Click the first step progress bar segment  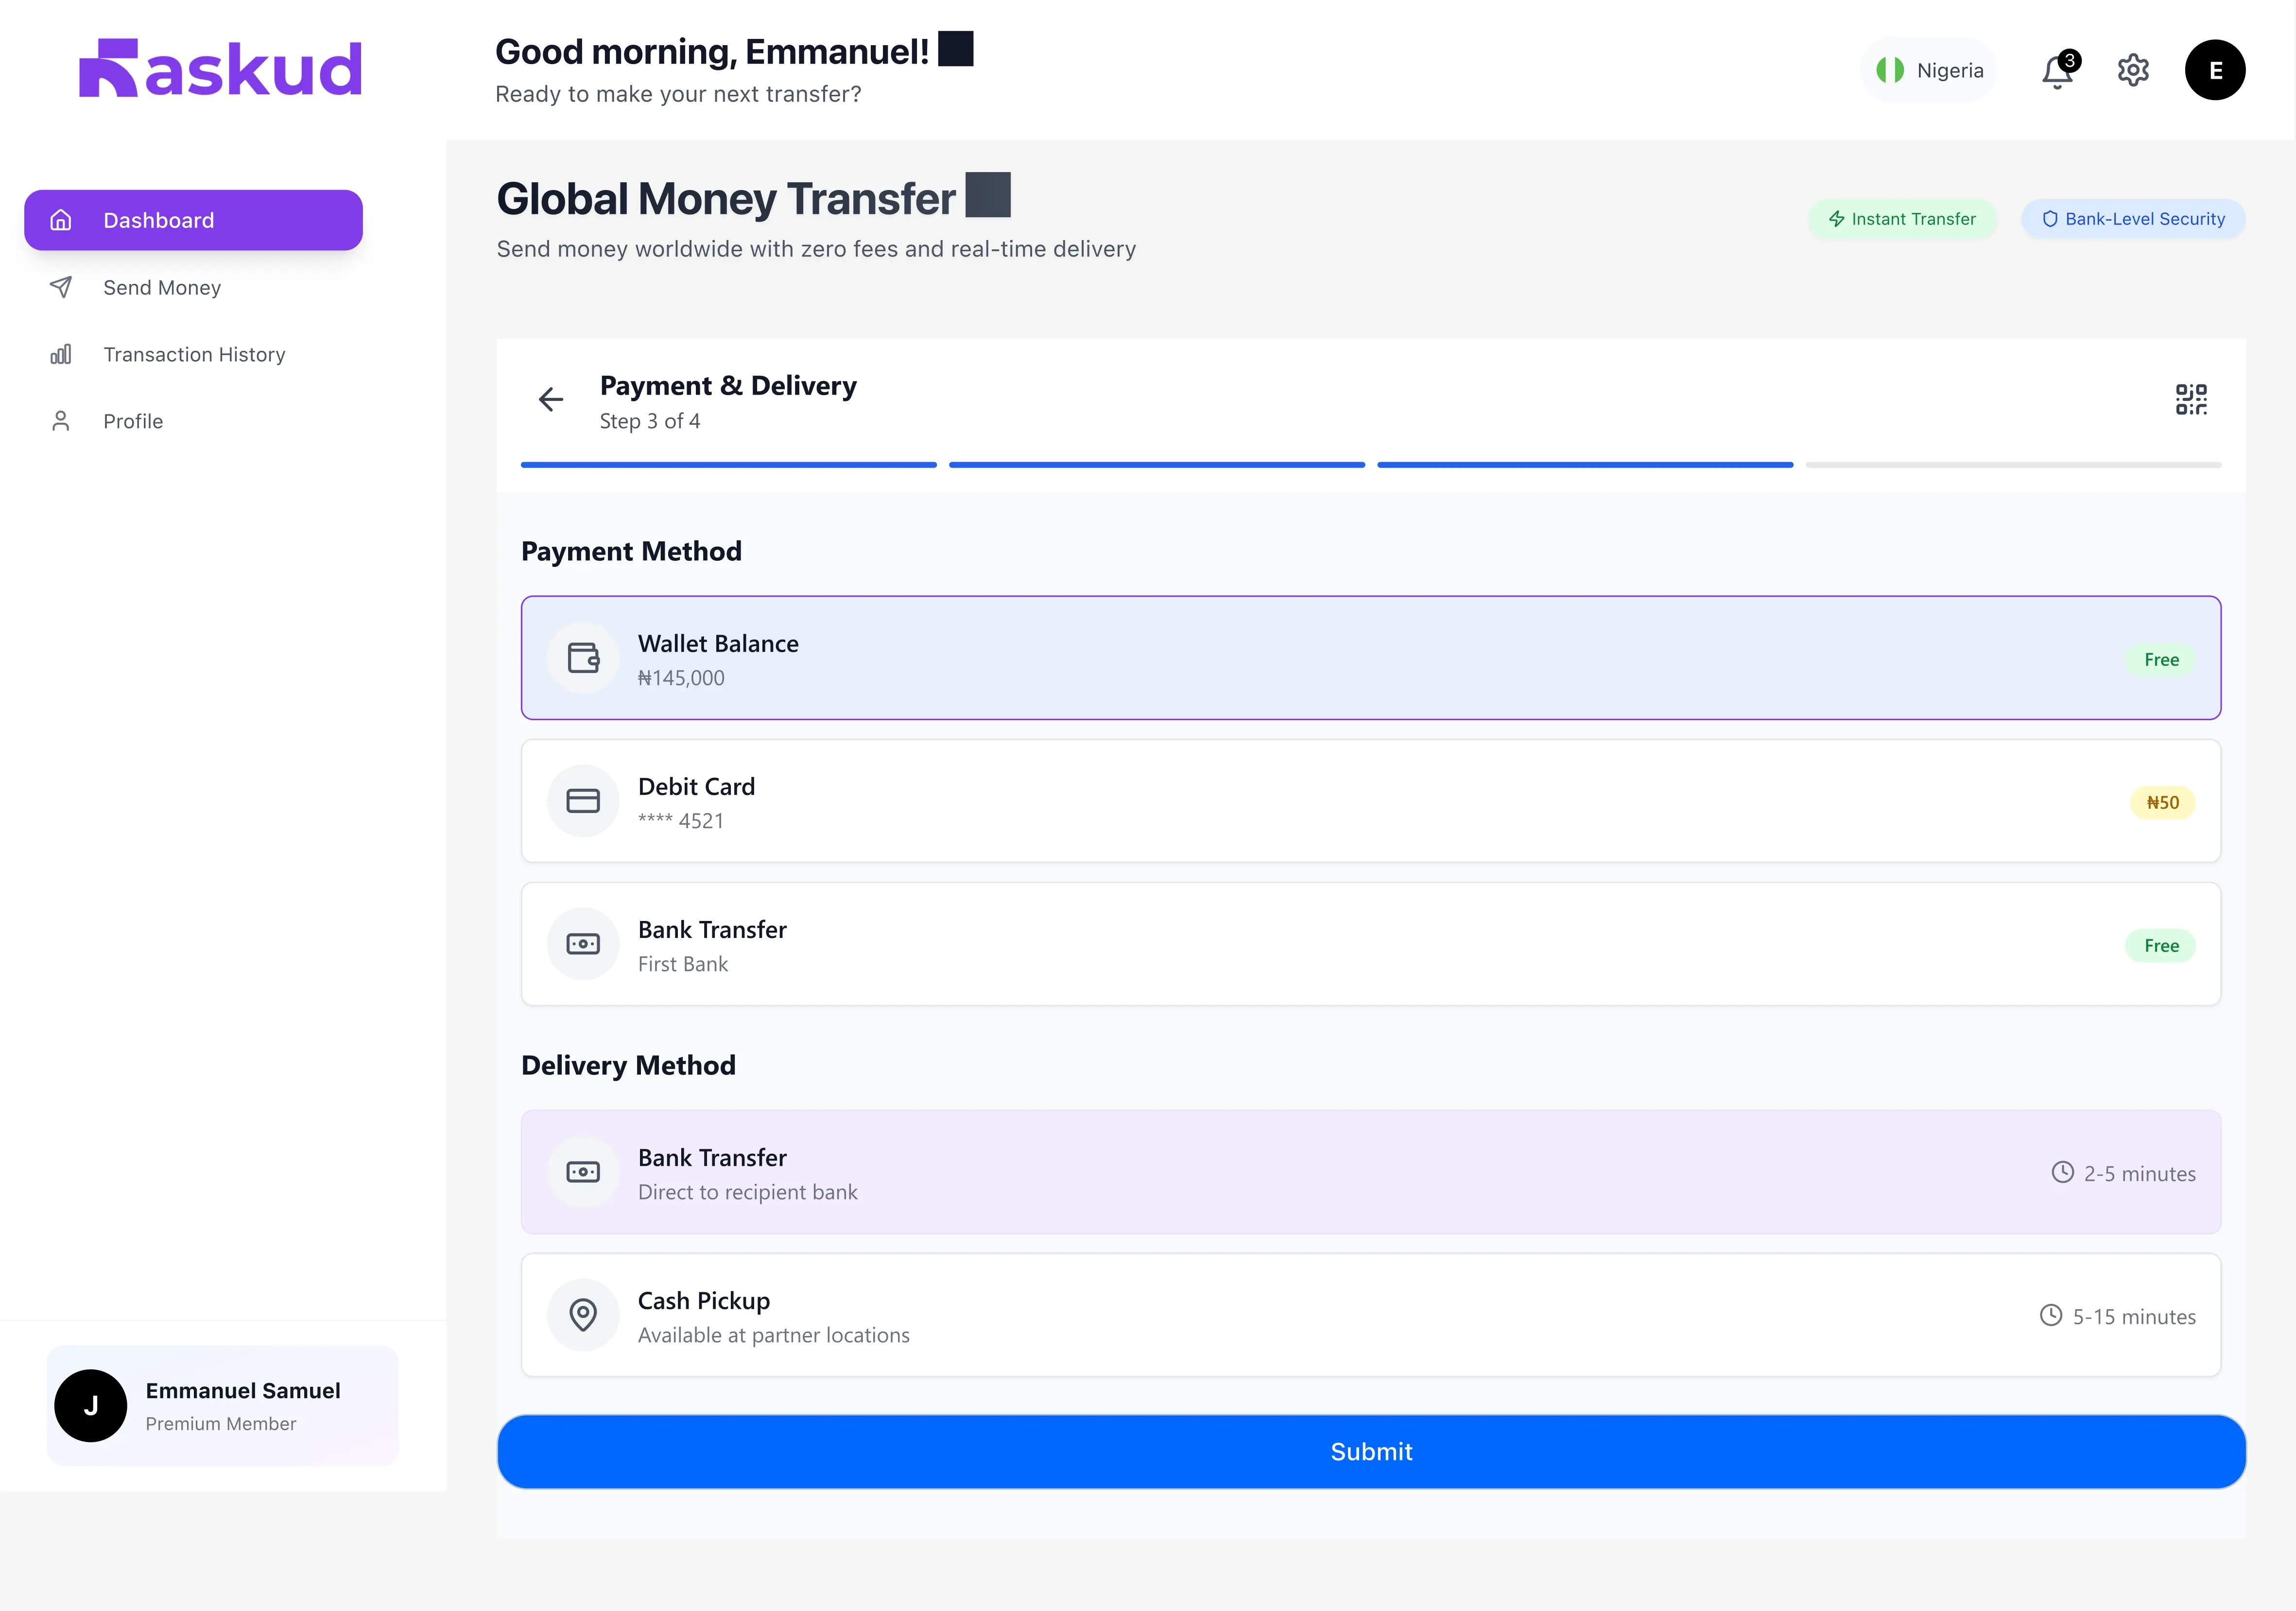pos(729,465)
